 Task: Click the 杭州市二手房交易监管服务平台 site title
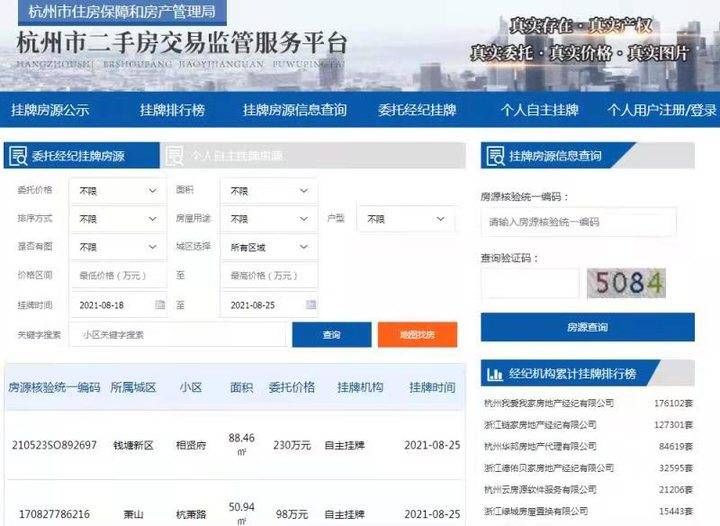[181, 44]
